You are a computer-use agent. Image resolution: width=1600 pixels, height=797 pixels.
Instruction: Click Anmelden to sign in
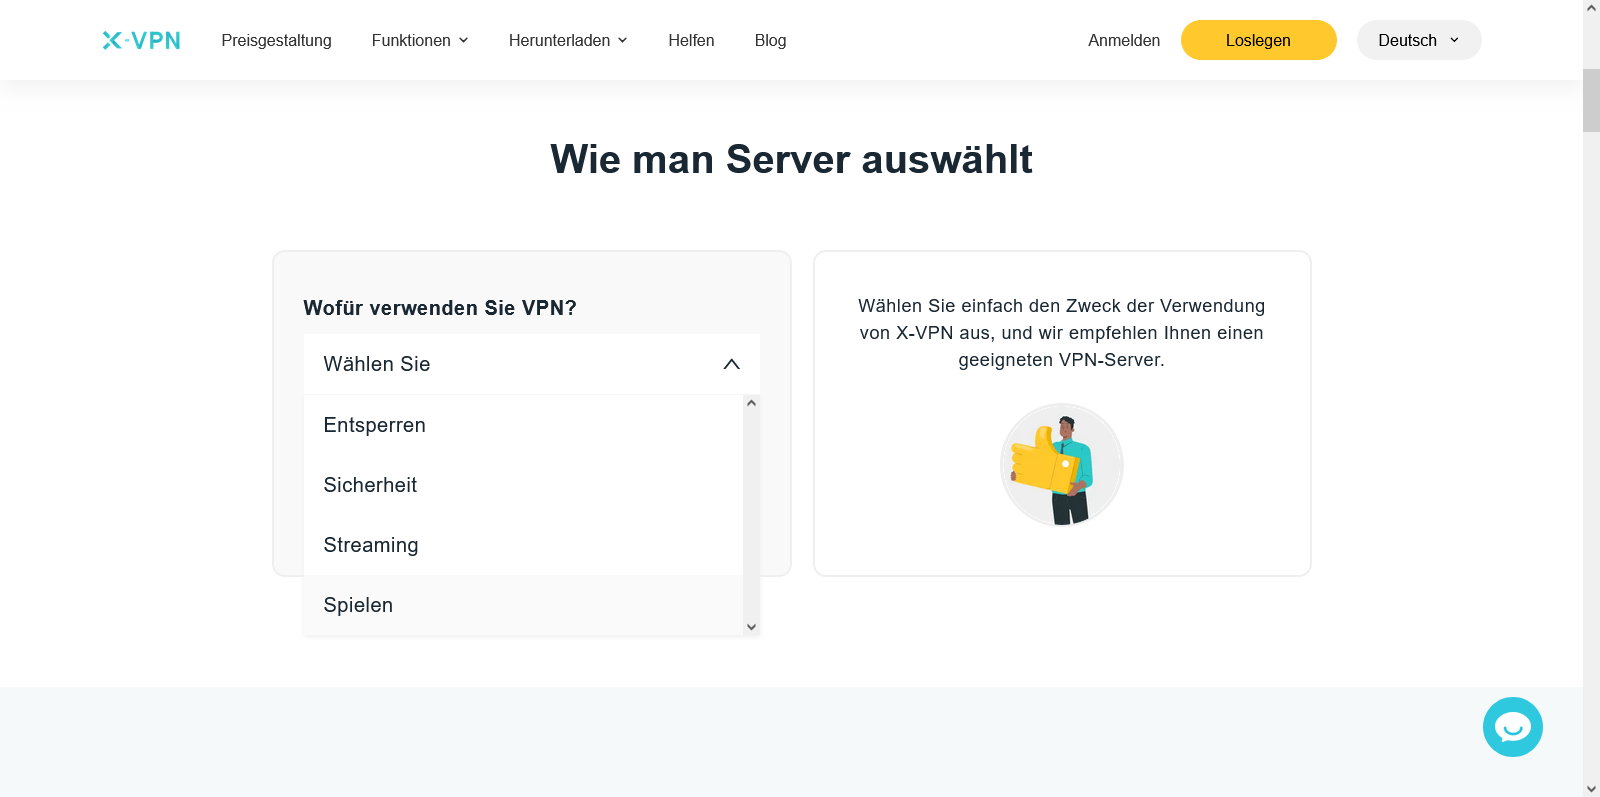click(x=1124, y=40)
